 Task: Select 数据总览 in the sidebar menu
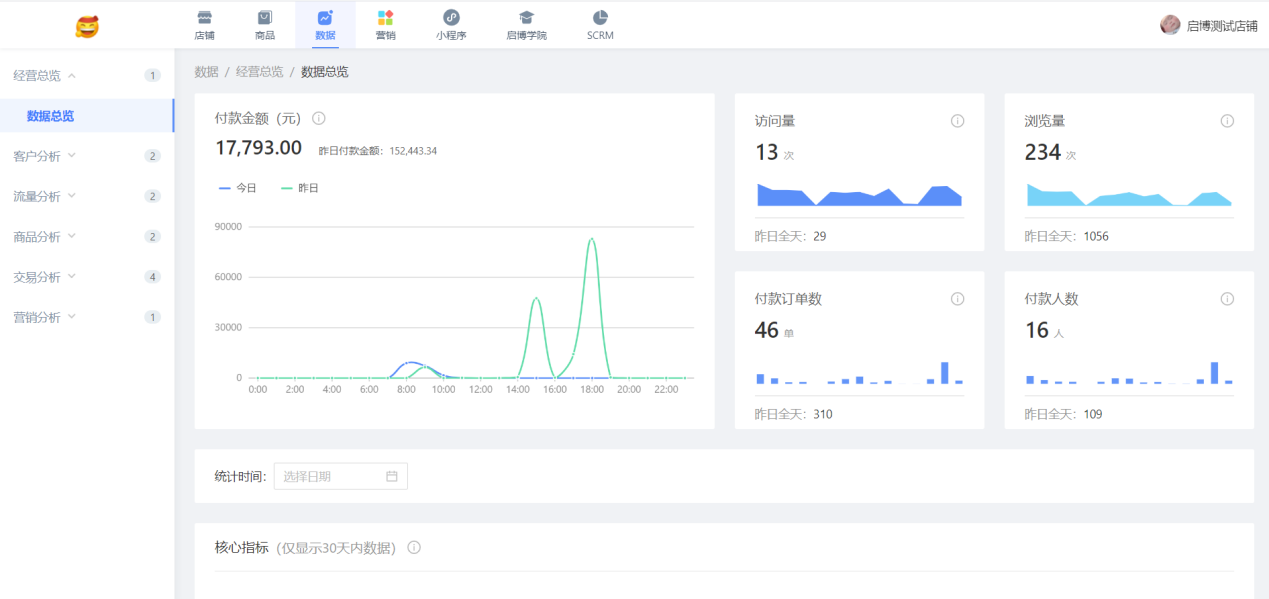pyautogui.click(x=50, y=116)
